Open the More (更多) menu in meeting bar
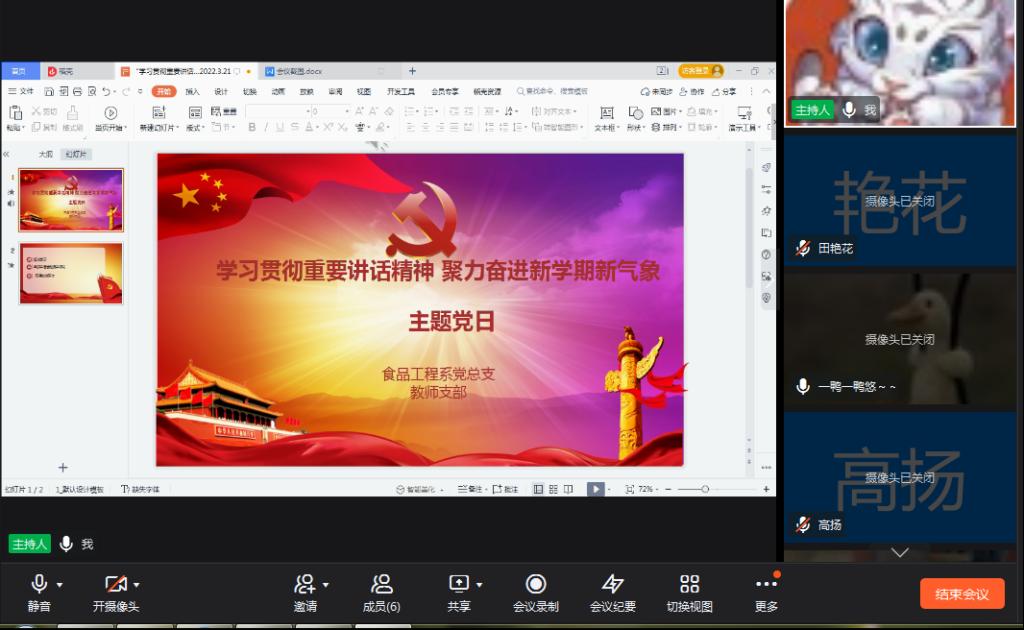The width and height of the screenshot is (1024, 630). 766,593
